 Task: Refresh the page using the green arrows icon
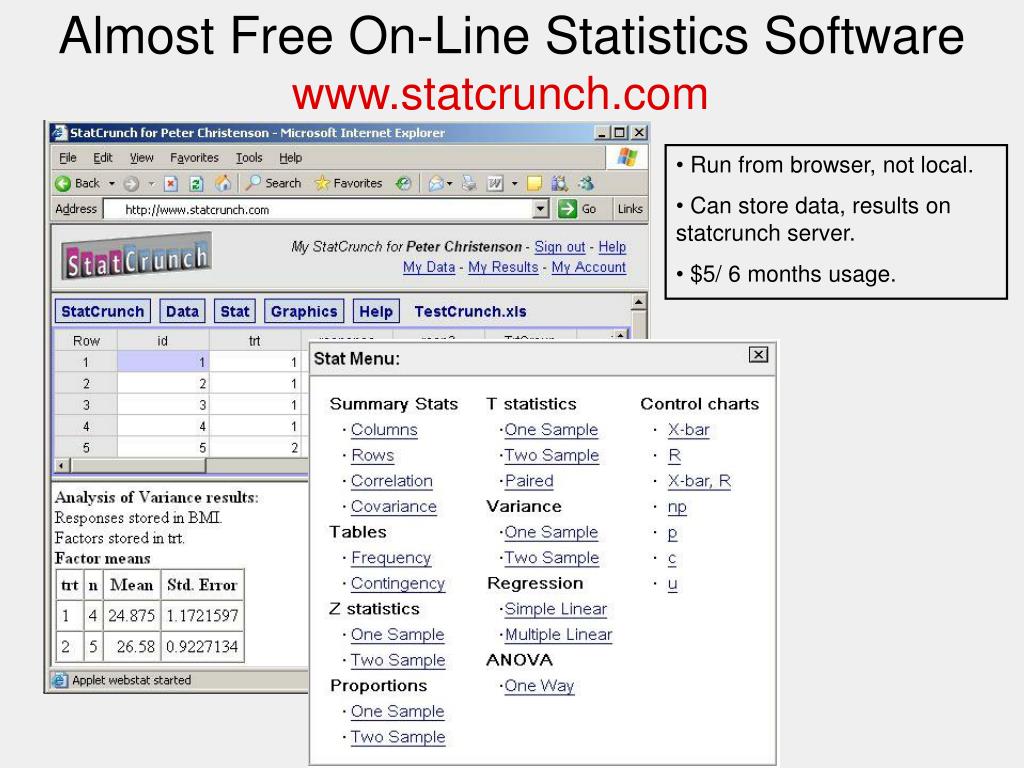196,184
